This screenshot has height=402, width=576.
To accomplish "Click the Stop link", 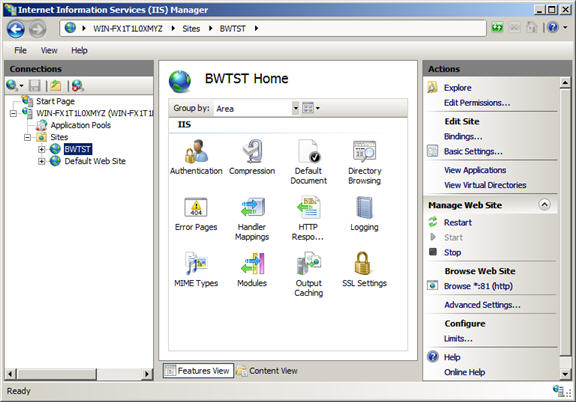I will [x=452, y=252].
